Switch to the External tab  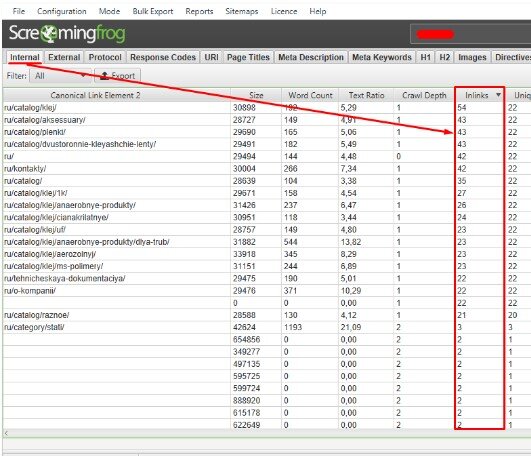pyautogui.click(x=64, y=57)
